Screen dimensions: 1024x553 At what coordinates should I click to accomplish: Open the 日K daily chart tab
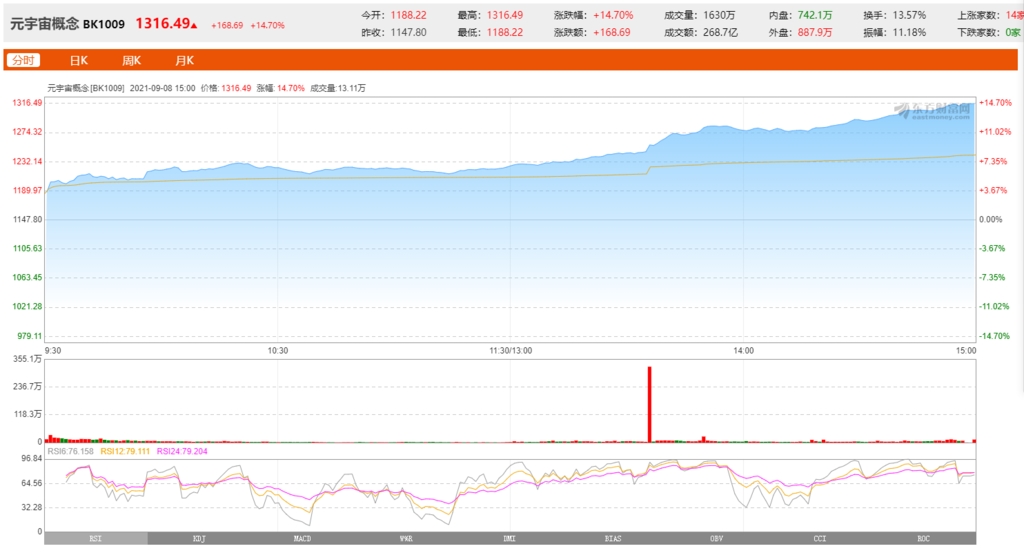[x=78, y=61]
